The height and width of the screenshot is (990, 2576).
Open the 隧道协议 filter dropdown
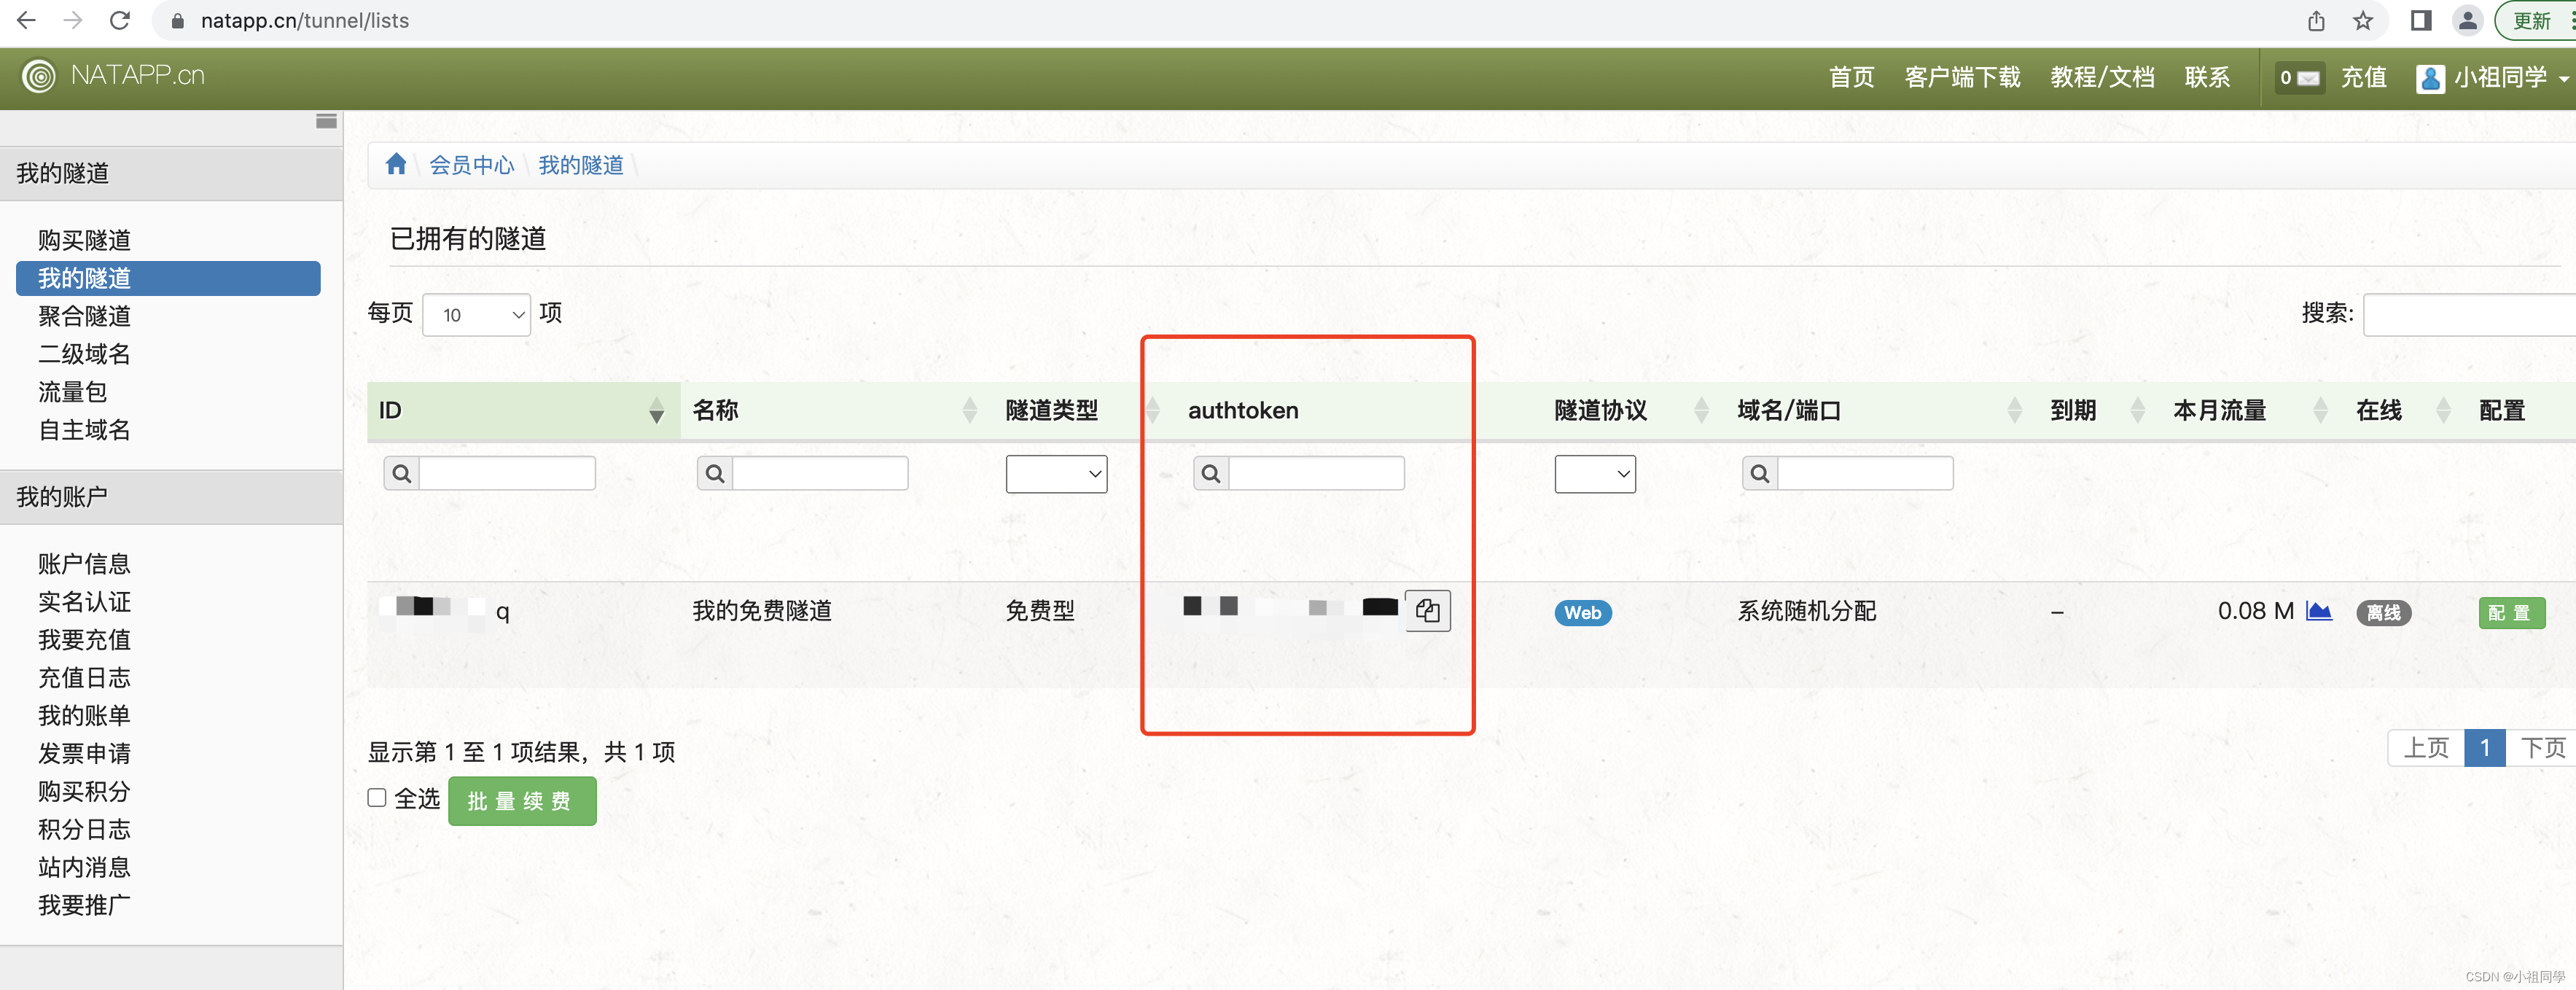click(1595, 474)
